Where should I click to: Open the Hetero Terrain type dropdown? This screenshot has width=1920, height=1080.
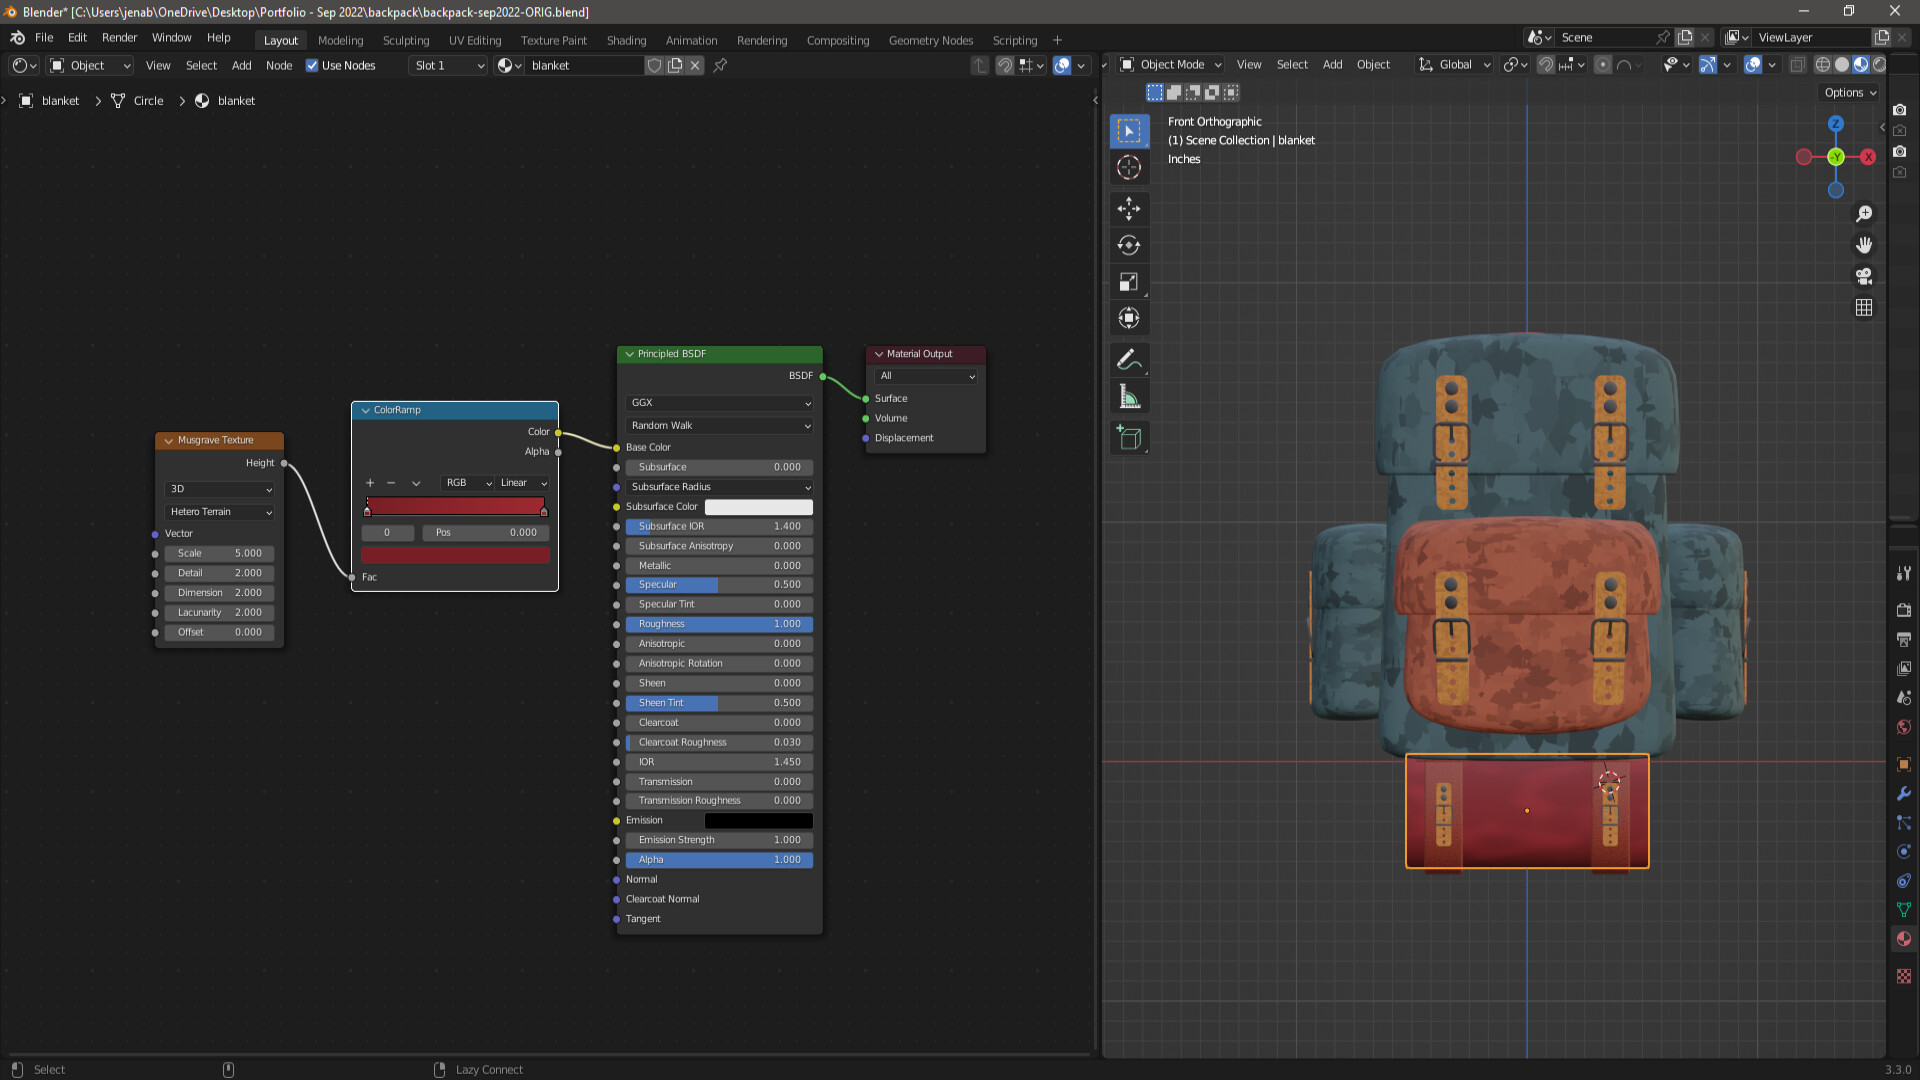click(220, 512)
